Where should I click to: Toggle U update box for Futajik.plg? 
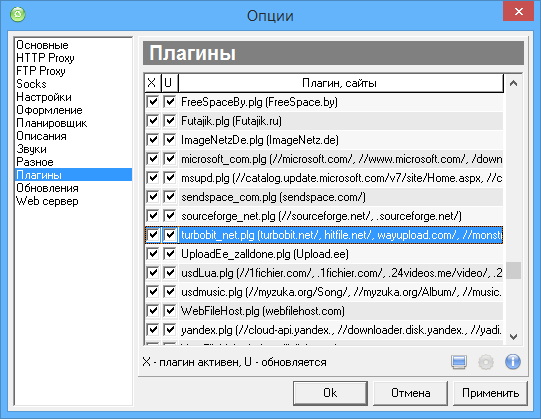pos(169,121)
